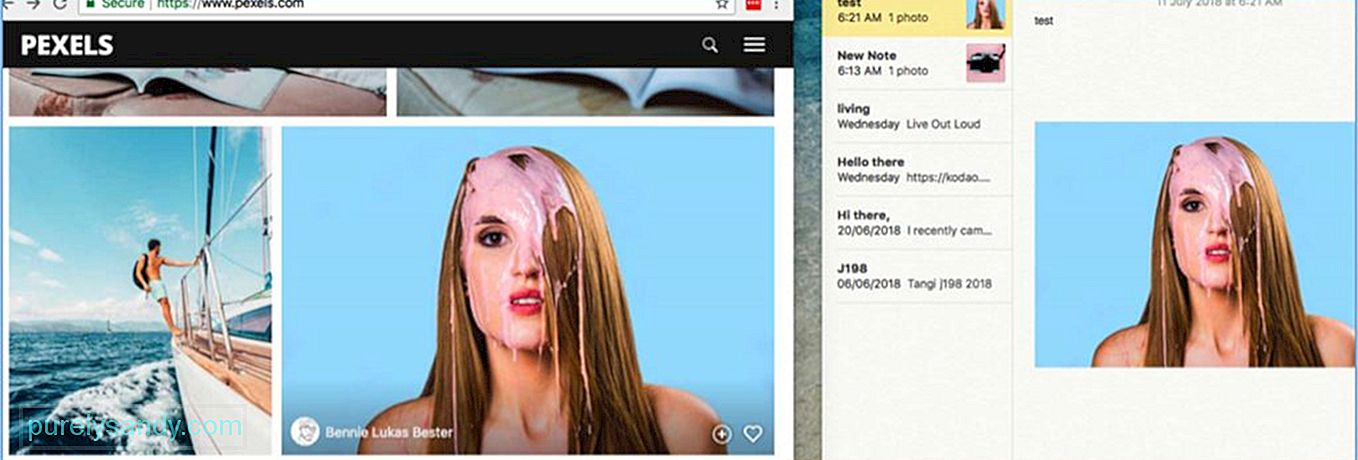
Task: Click the PEXELS logo
Action: [67, 45]
